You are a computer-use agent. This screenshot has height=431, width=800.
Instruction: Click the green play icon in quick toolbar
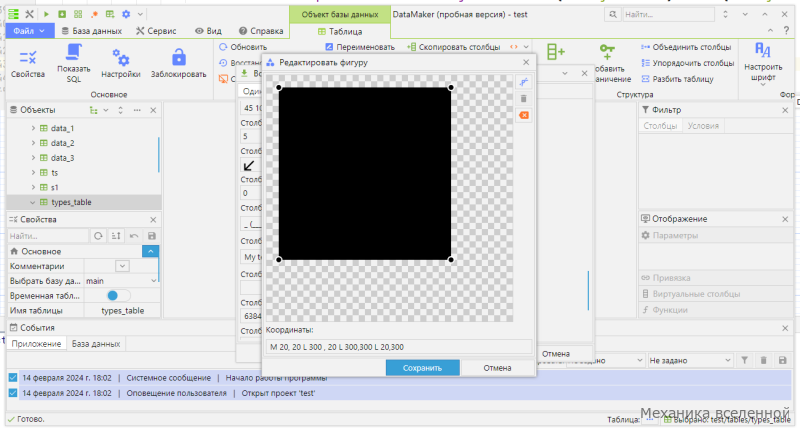pyautogui.click(x=46, y=14)
